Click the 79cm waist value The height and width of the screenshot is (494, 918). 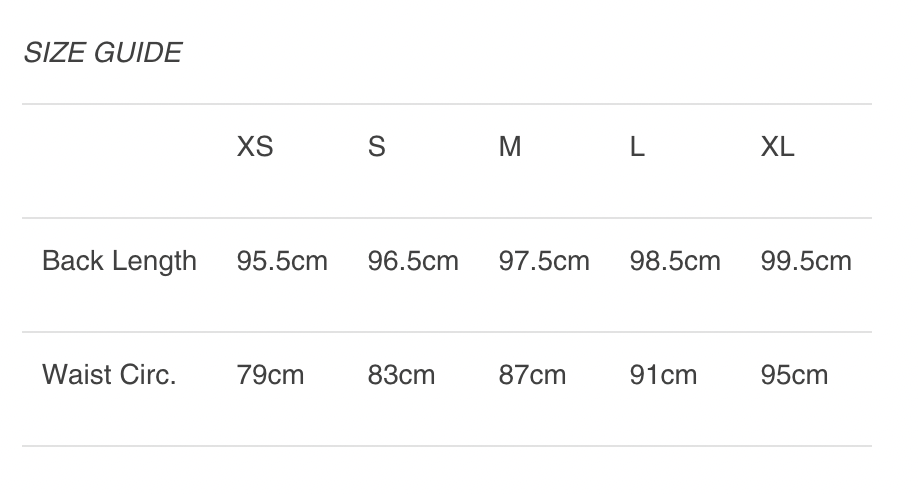point(270,375)
